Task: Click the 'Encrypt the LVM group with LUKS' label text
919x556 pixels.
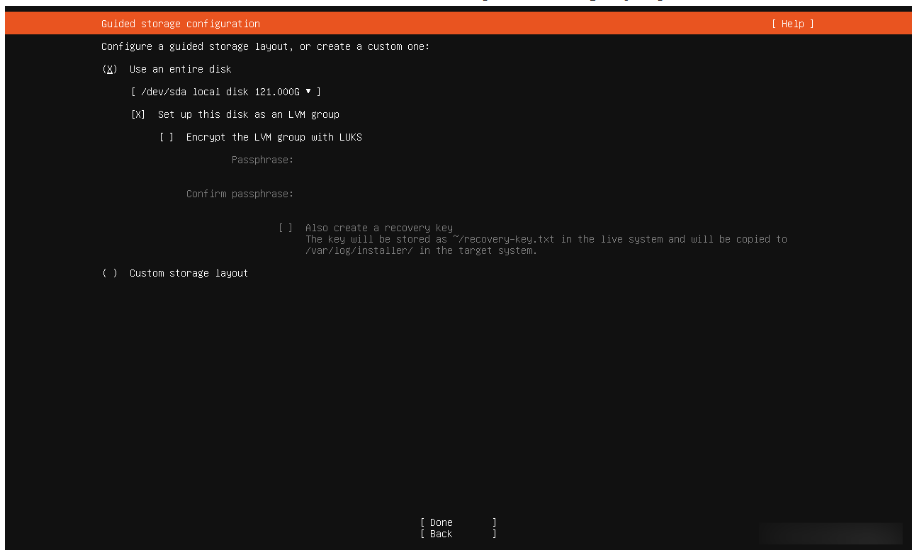Action: [273, 137]
